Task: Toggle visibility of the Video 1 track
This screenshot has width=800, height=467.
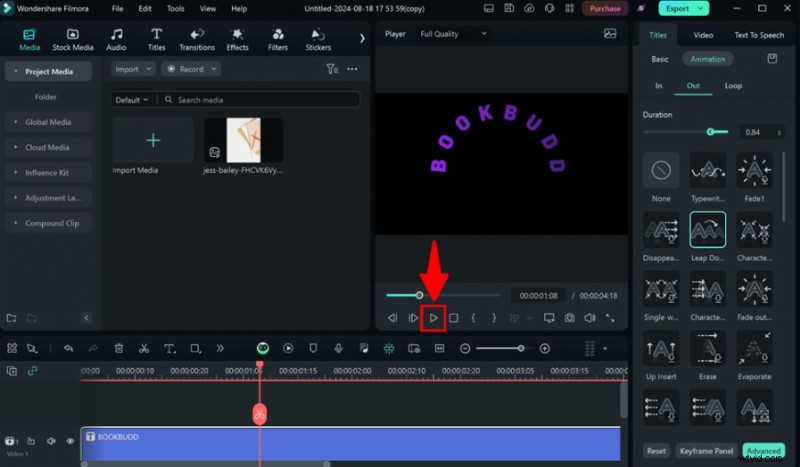Action: [x=70, y=441]
